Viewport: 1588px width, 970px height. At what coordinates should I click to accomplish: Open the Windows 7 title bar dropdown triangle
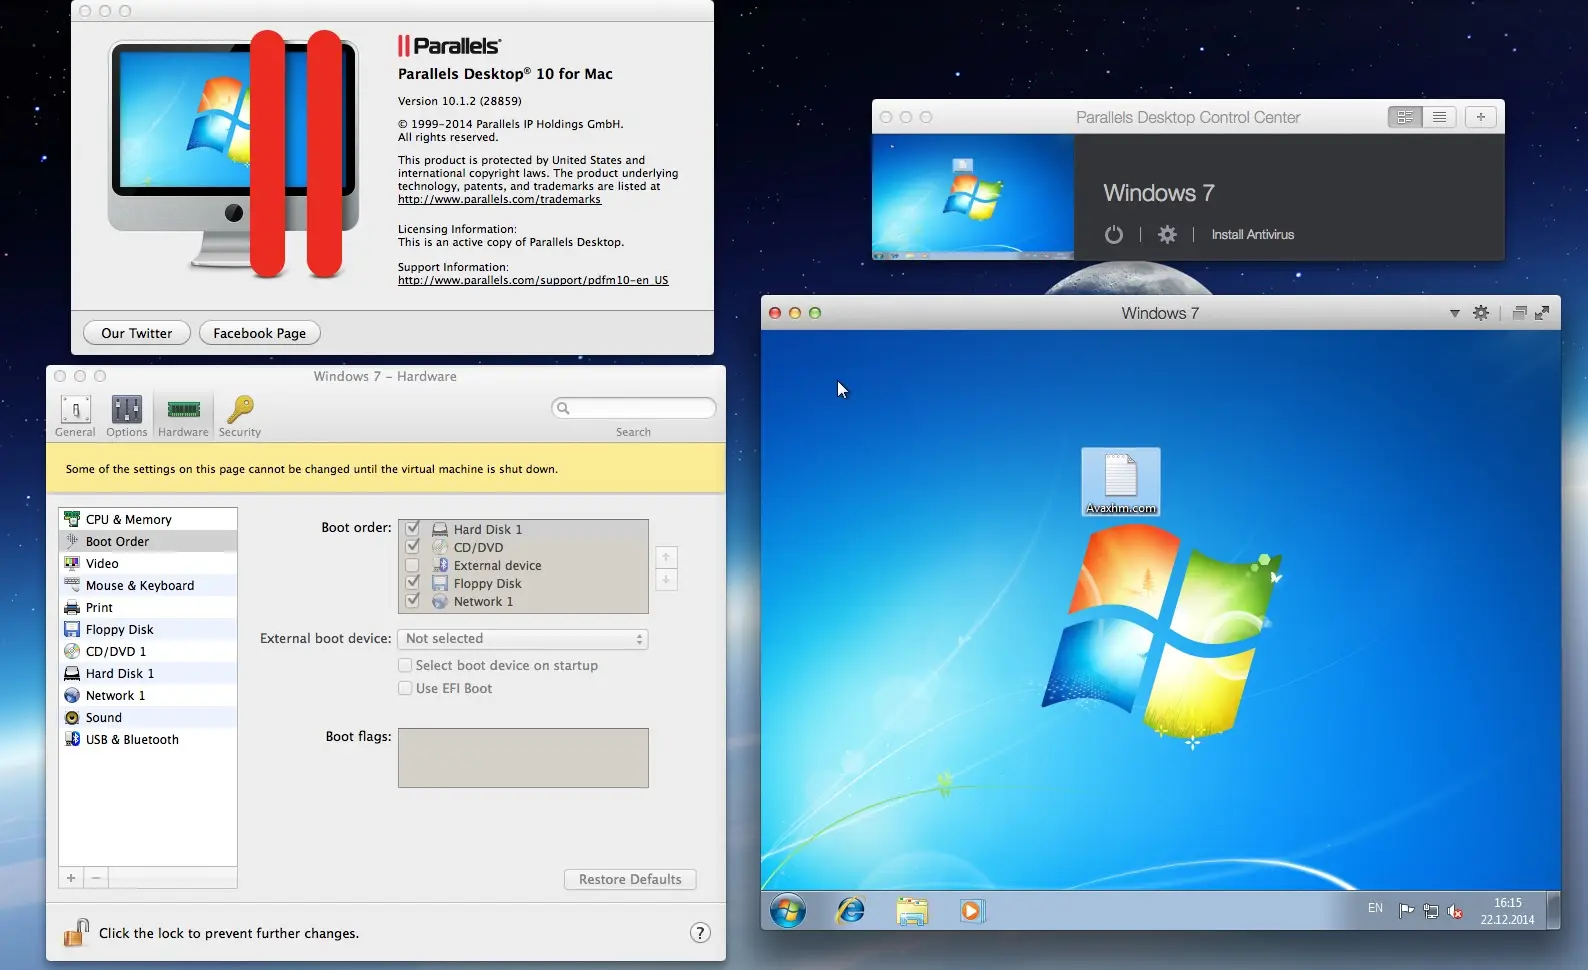point(1455,314)
